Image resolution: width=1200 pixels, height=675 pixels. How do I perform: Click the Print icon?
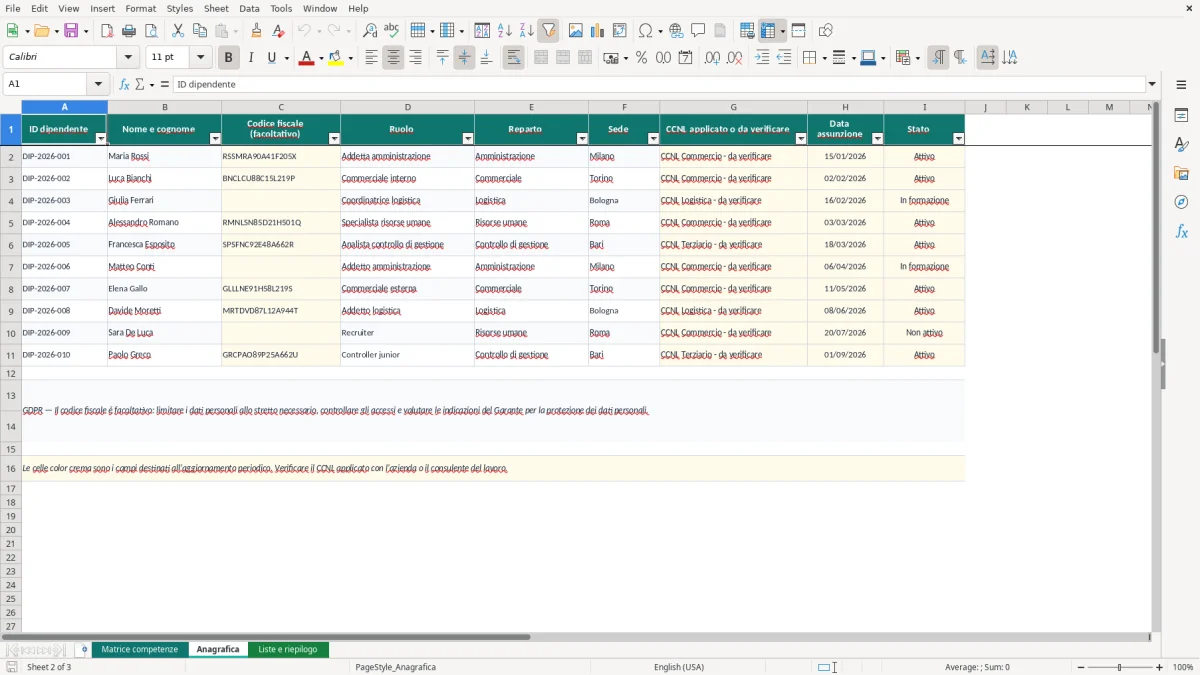(x=129, y=31)
